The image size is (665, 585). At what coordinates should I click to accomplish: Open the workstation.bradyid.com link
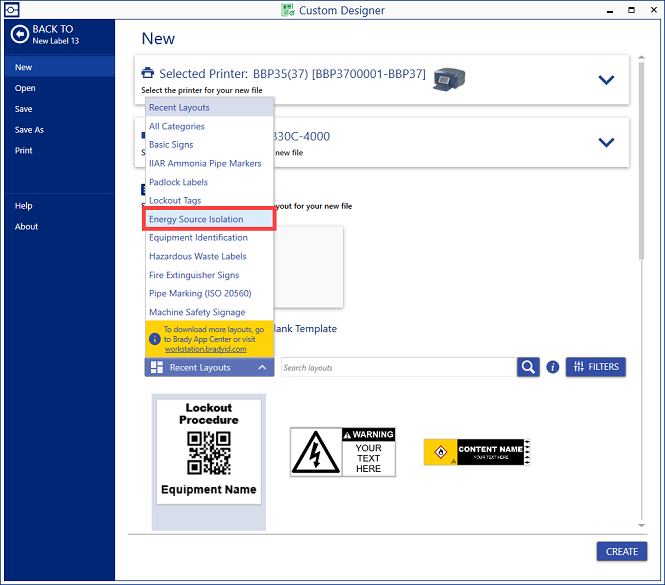point(206,349)
